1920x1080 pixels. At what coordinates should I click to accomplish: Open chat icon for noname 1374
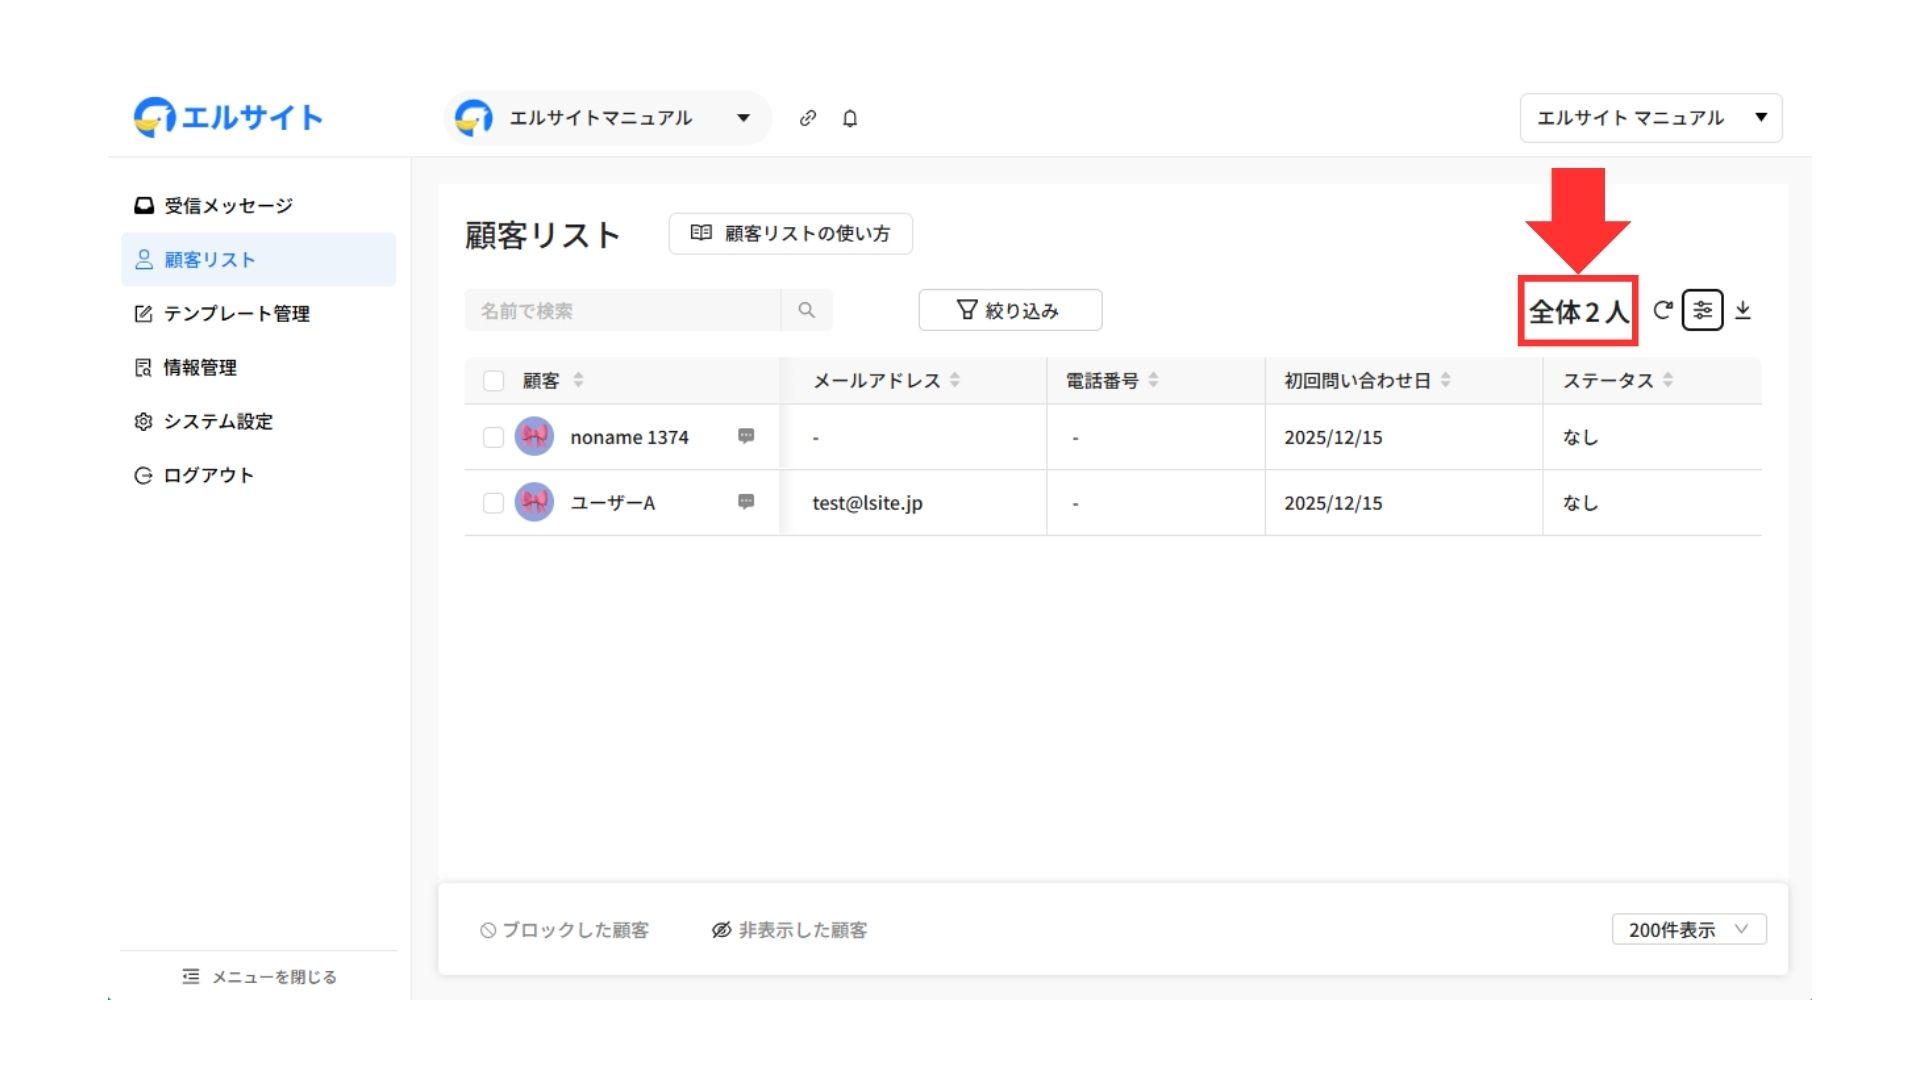[x=746, y=436]
